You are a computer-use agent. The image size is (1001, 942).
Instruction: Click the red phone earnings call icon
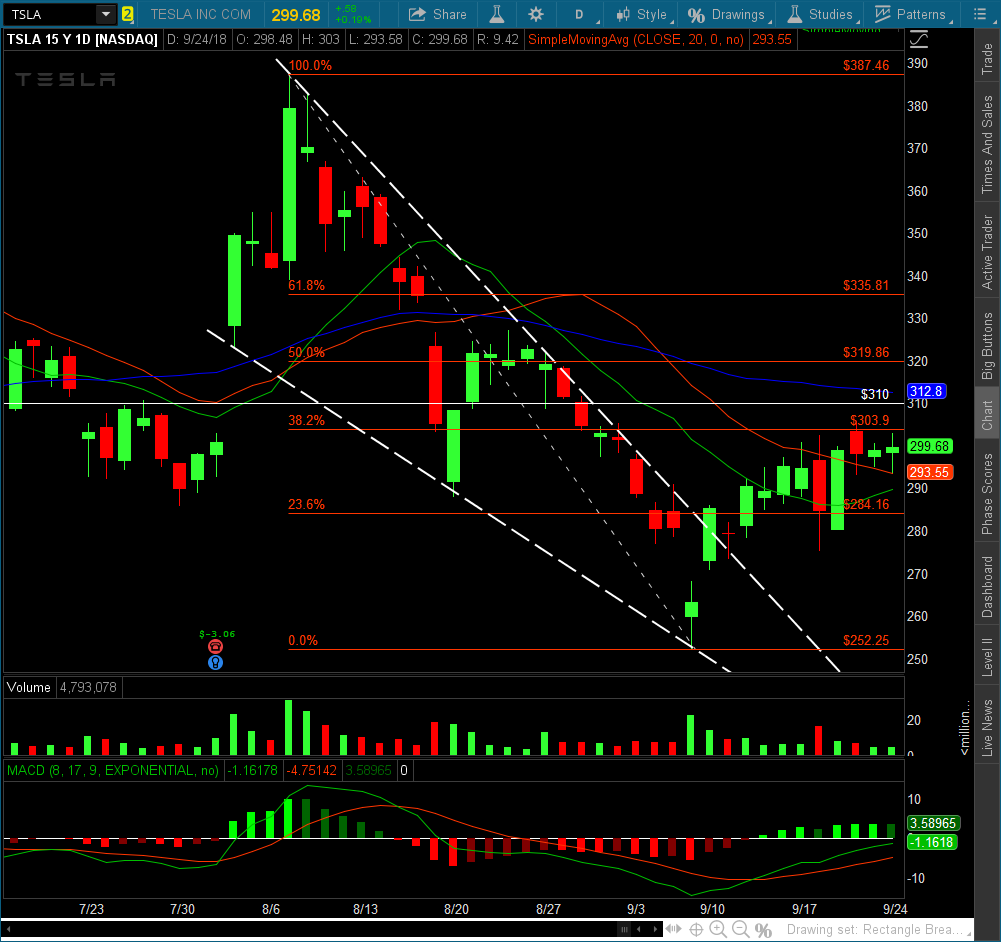point(216,647)
